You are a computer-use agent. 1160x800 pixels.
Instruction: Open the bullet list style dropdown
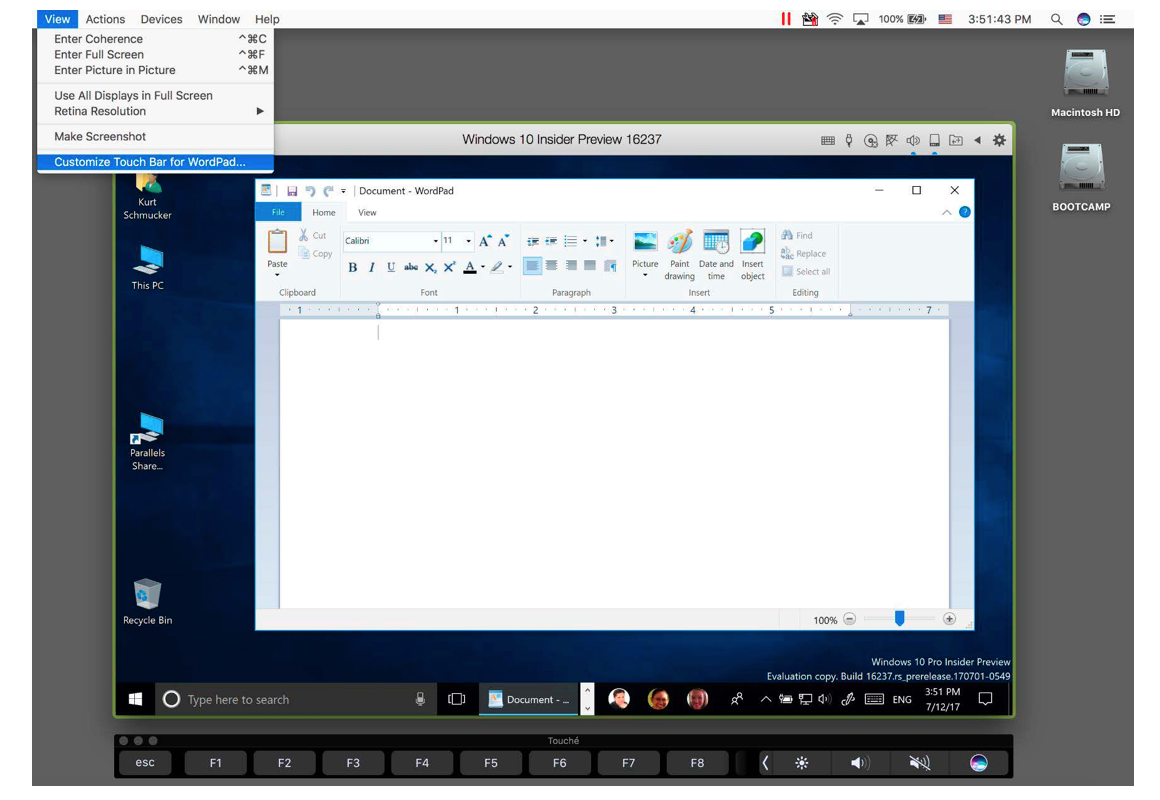pos(584,241)
